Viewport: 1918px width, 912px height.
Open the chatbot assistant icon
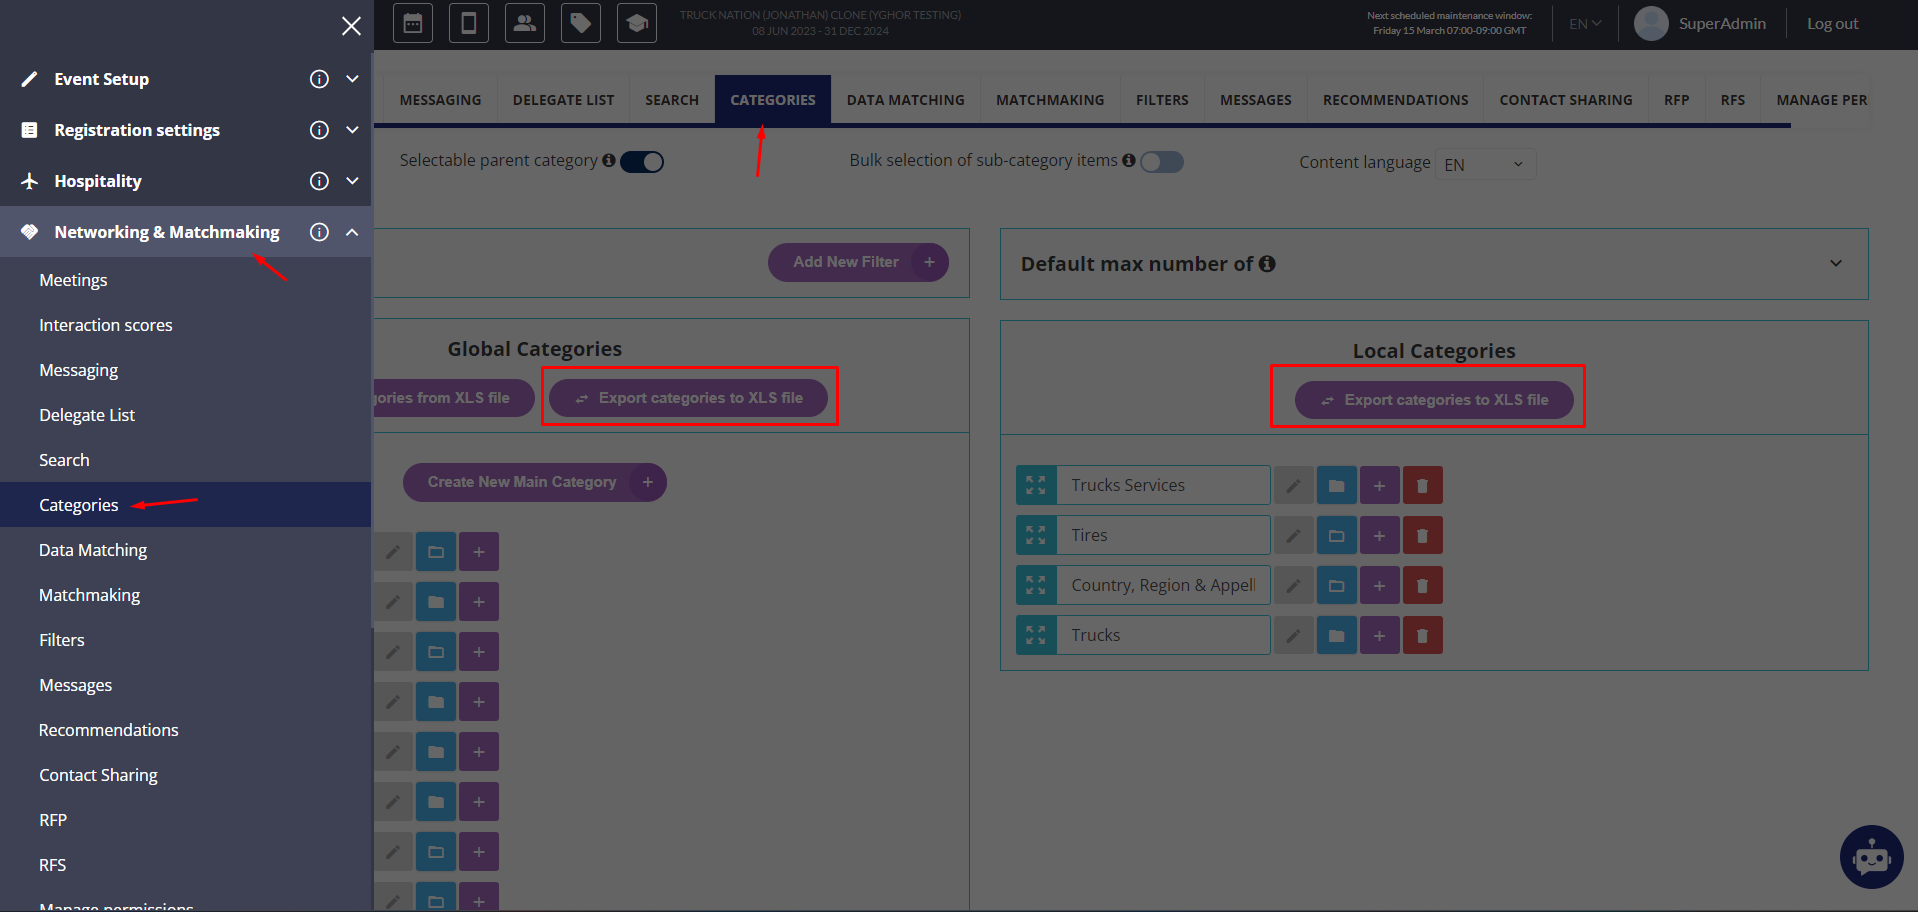click(1871, 857)
